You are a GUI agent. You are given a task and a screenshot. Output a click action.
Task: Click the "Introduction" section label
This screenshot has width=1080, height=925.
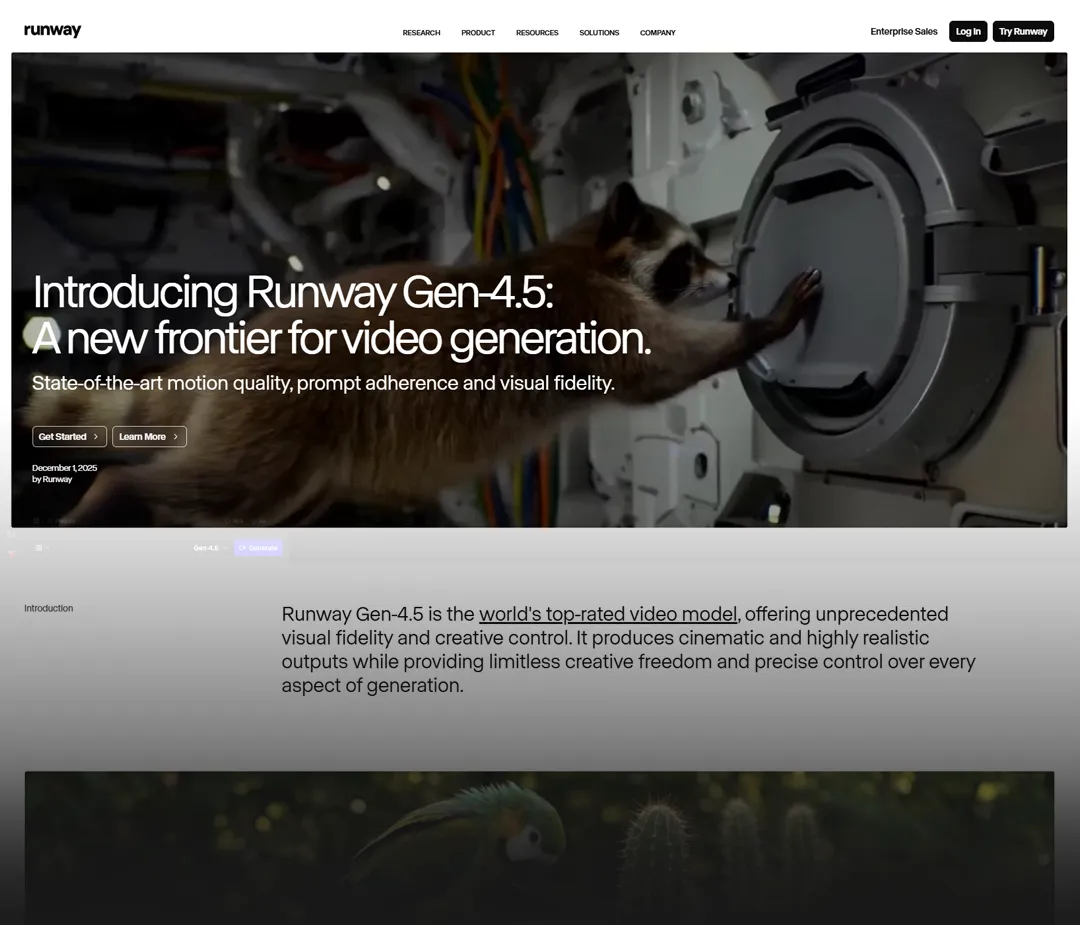tap(48, 608)
